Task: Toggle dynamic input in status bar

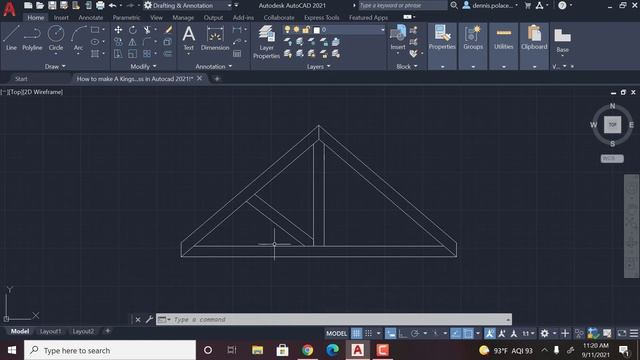Action: click(391, 333)
